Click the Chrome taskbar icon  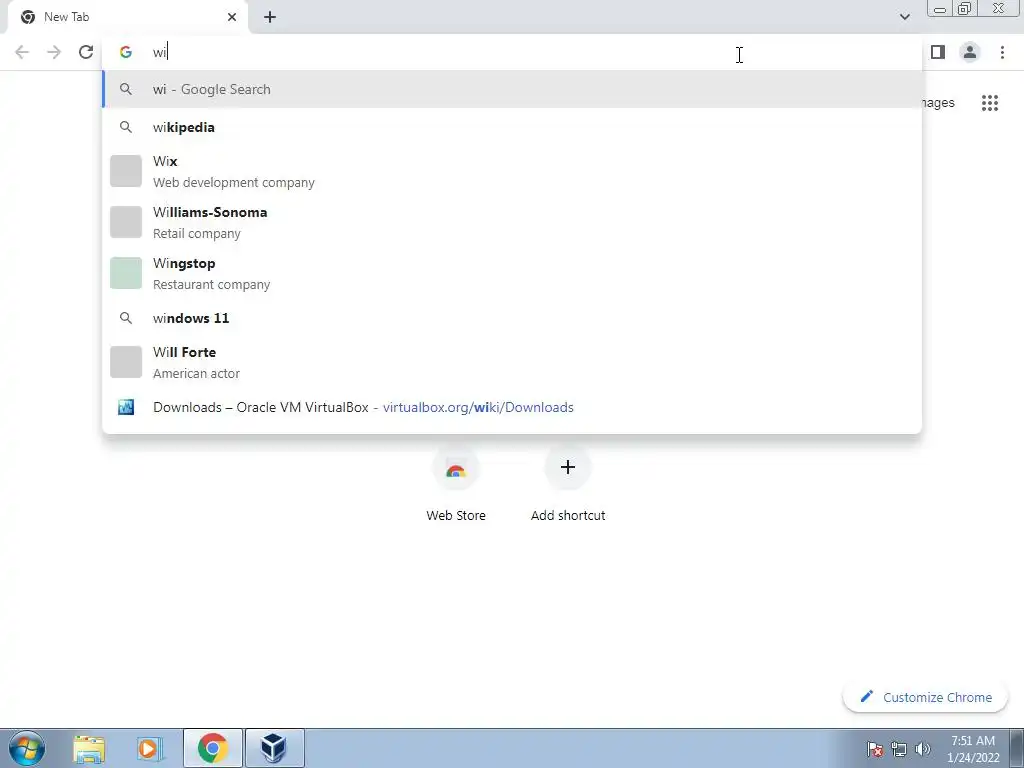(213, 748)
